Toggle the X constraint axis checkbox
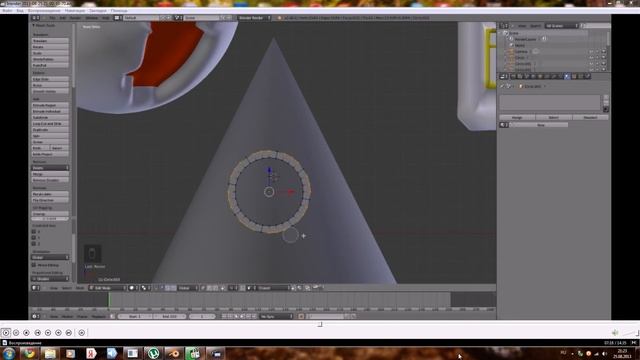The width and height of the screenshot is (640, 360). coord(34,231)
